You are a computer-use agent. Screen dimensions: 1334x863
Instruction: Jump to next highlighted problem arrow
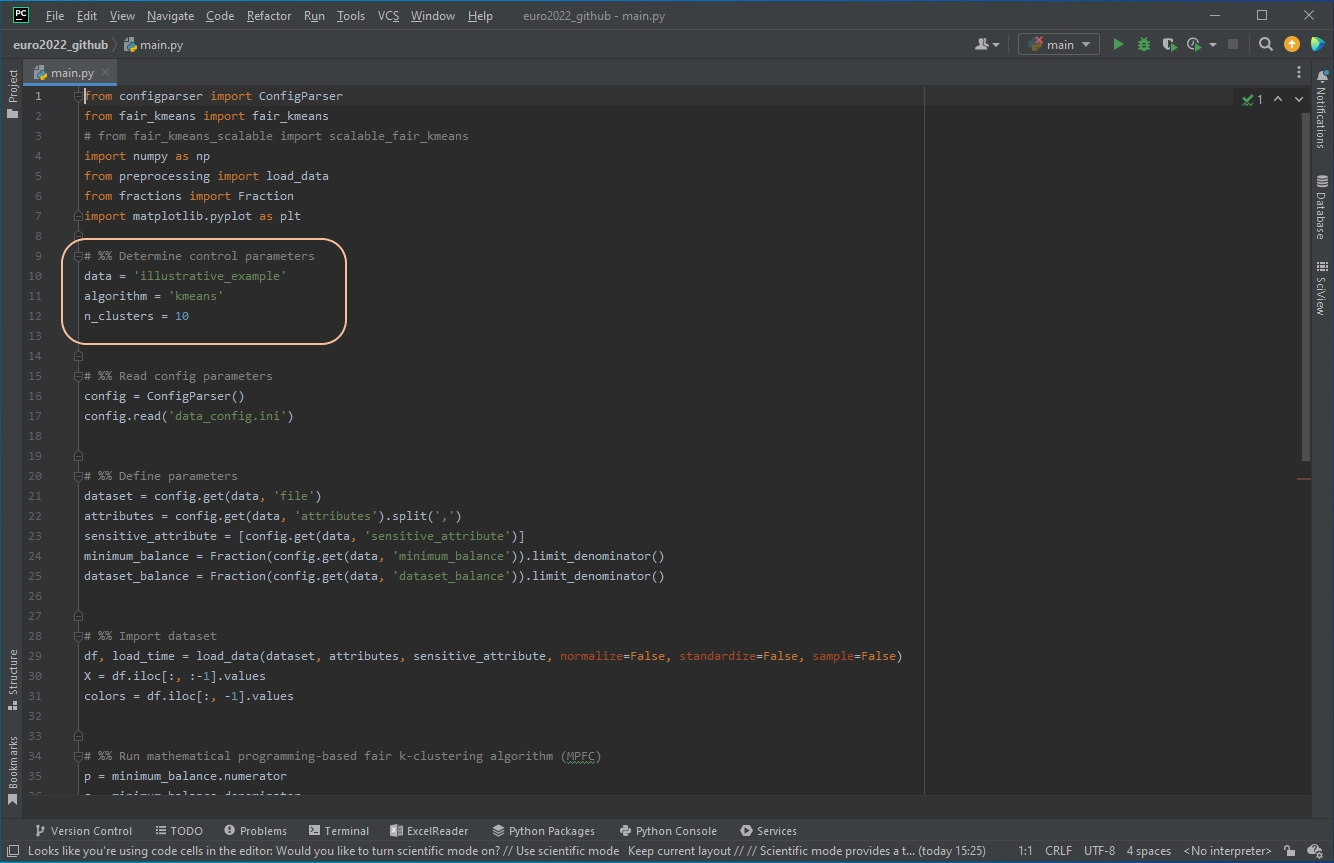(1299, 99)
